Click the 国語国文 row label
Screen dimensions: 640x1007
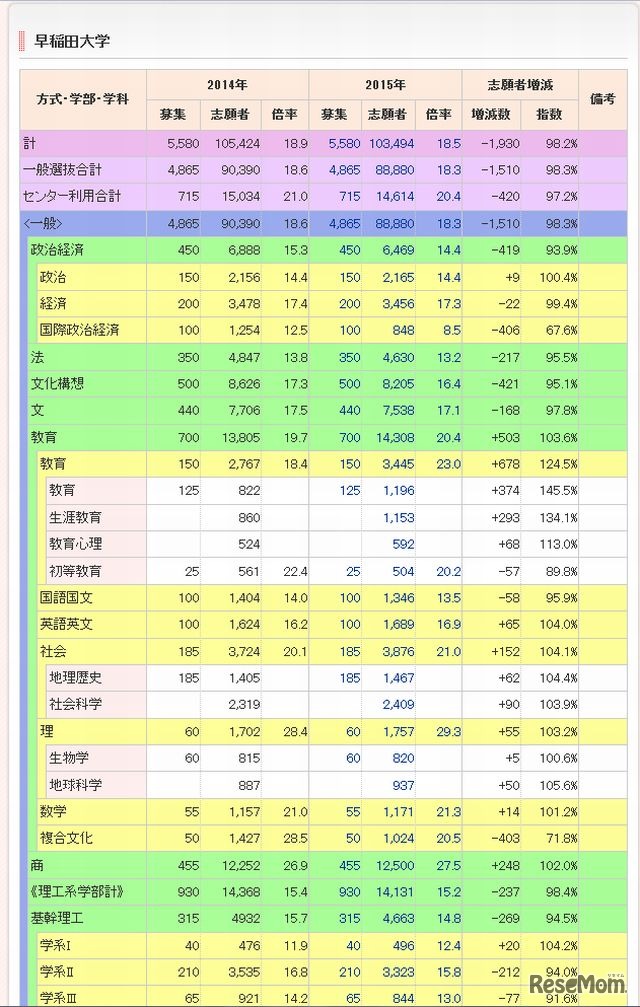tap(66, 597)
